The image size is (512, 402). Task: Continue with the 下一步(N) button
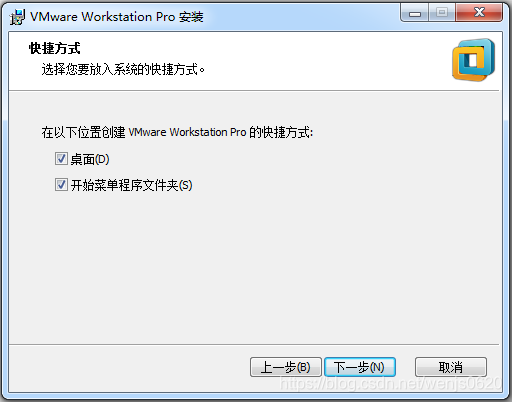pyautogui.click(x=360, y=367)
